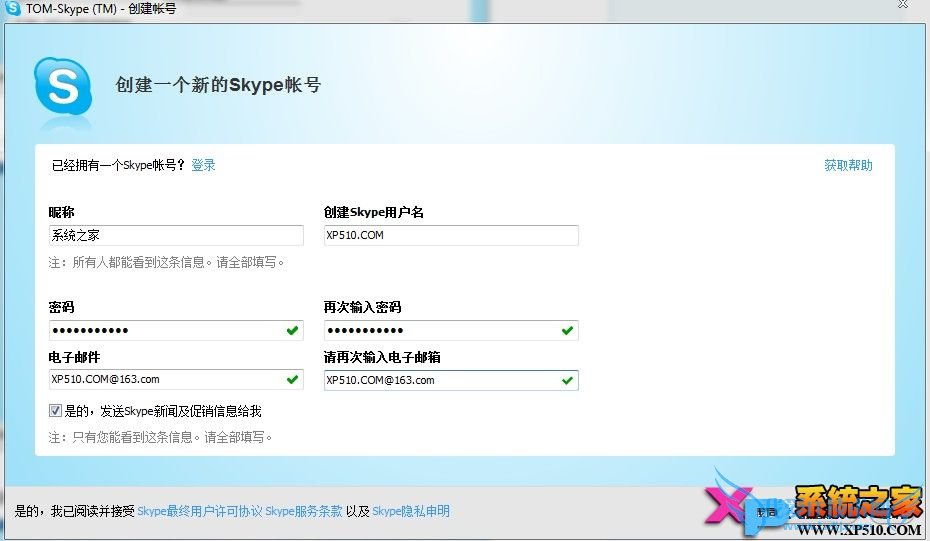
Task: Open the 获取帮助 help link
Action: pos(848,166)
